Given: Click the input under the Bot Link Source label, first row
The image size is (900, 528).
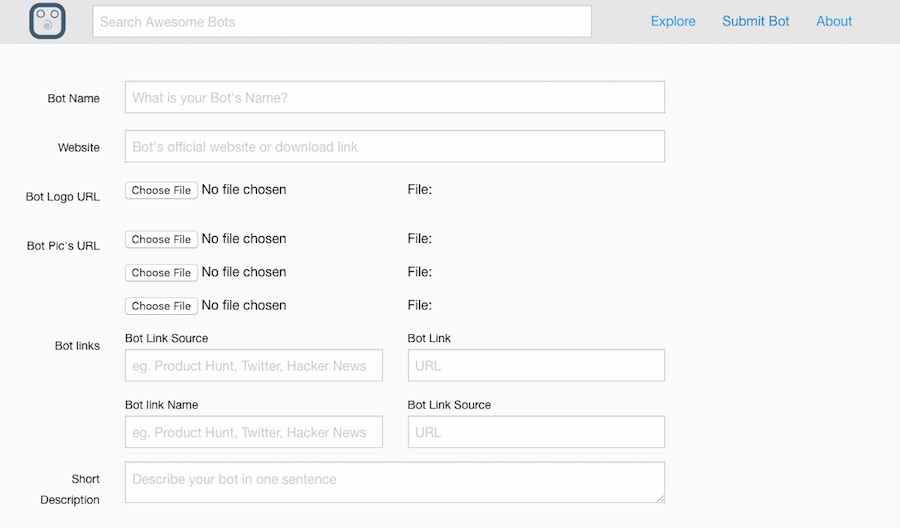Looking at the screenshot, I should tap(253, 366).
